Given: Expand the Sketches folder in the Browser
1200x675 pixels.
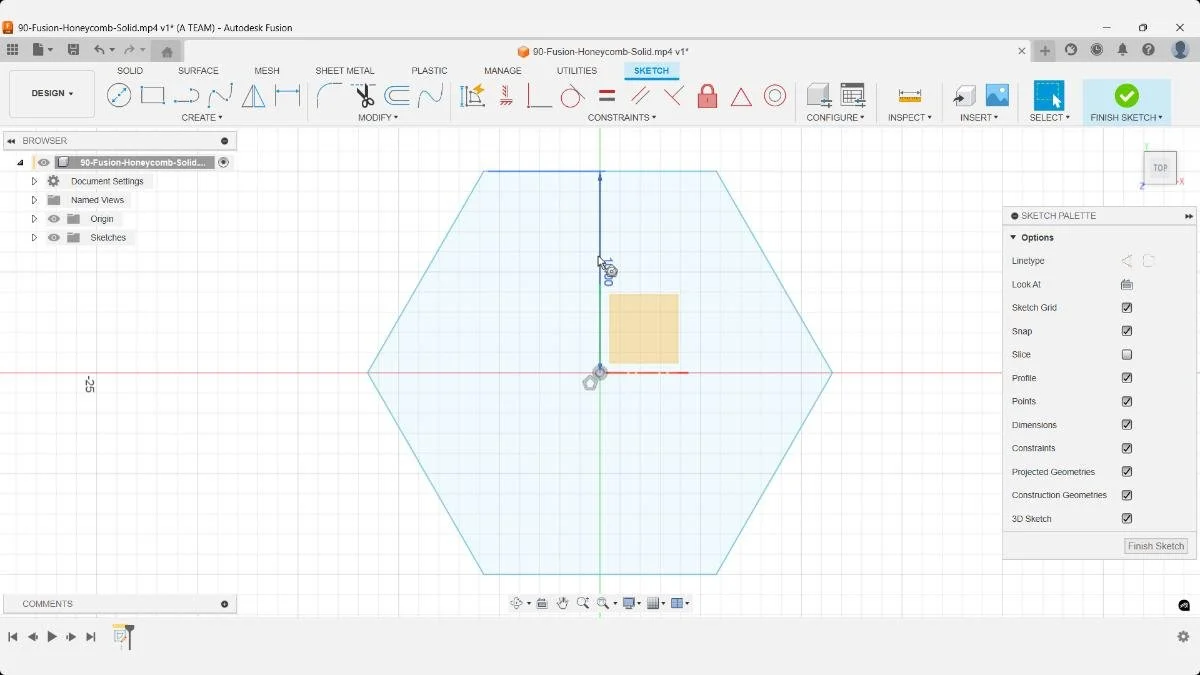Looking at the screenshot, I should [33, 237].
